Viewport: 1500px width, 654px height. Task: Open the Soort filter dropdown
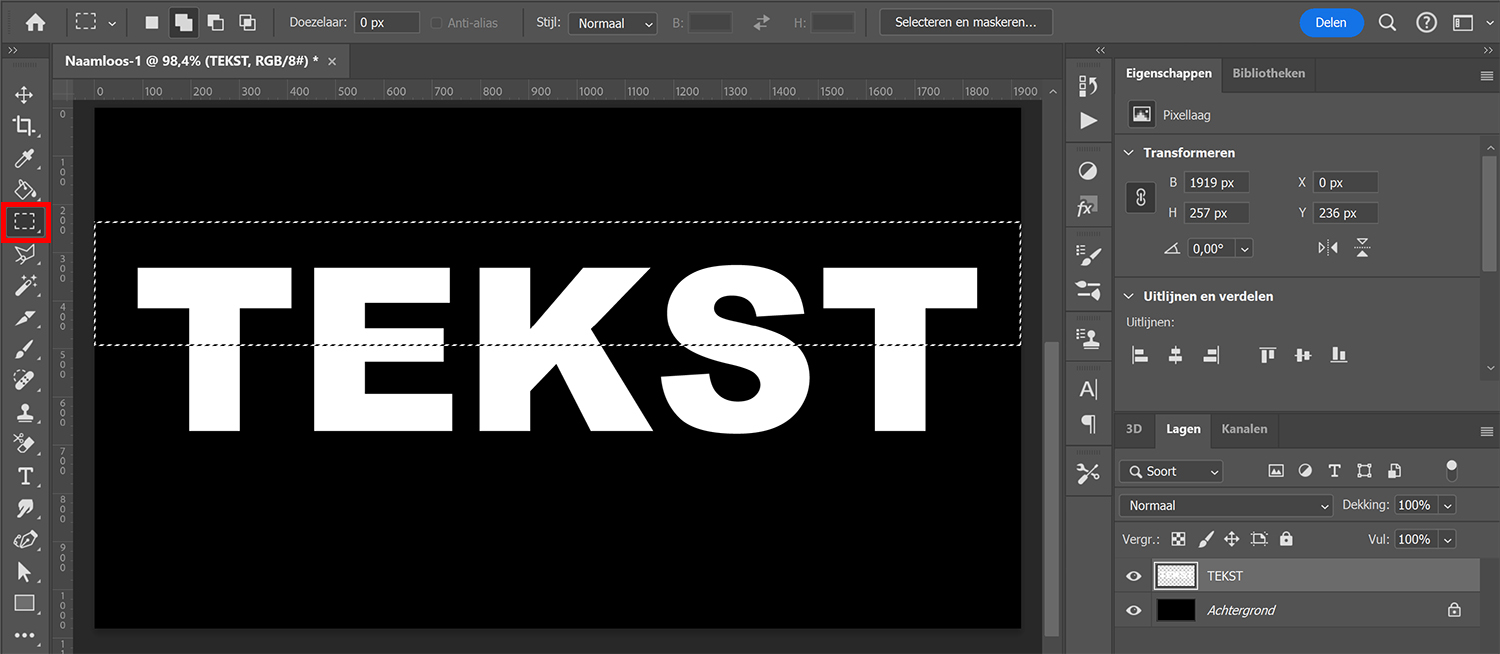coord(1171,471)
